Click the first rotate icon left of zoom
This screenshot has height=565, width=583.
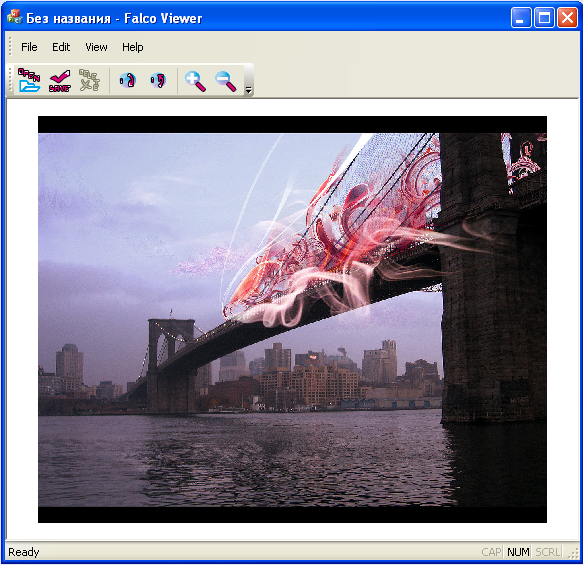(x=128, y=80)
